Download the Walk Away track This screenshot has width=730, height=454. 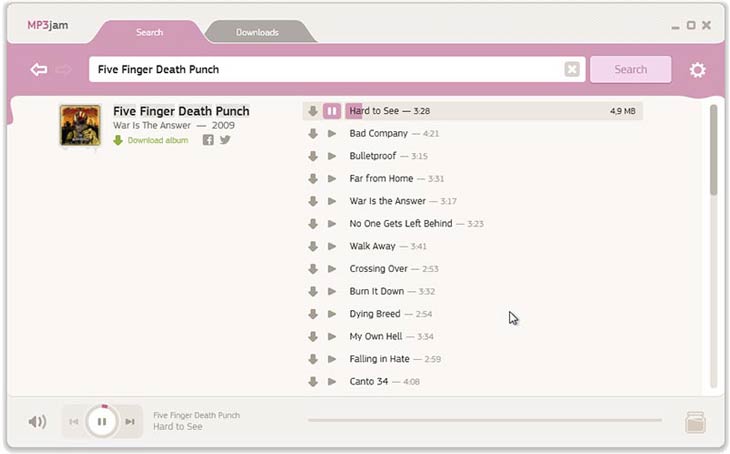tap(313, 246)
